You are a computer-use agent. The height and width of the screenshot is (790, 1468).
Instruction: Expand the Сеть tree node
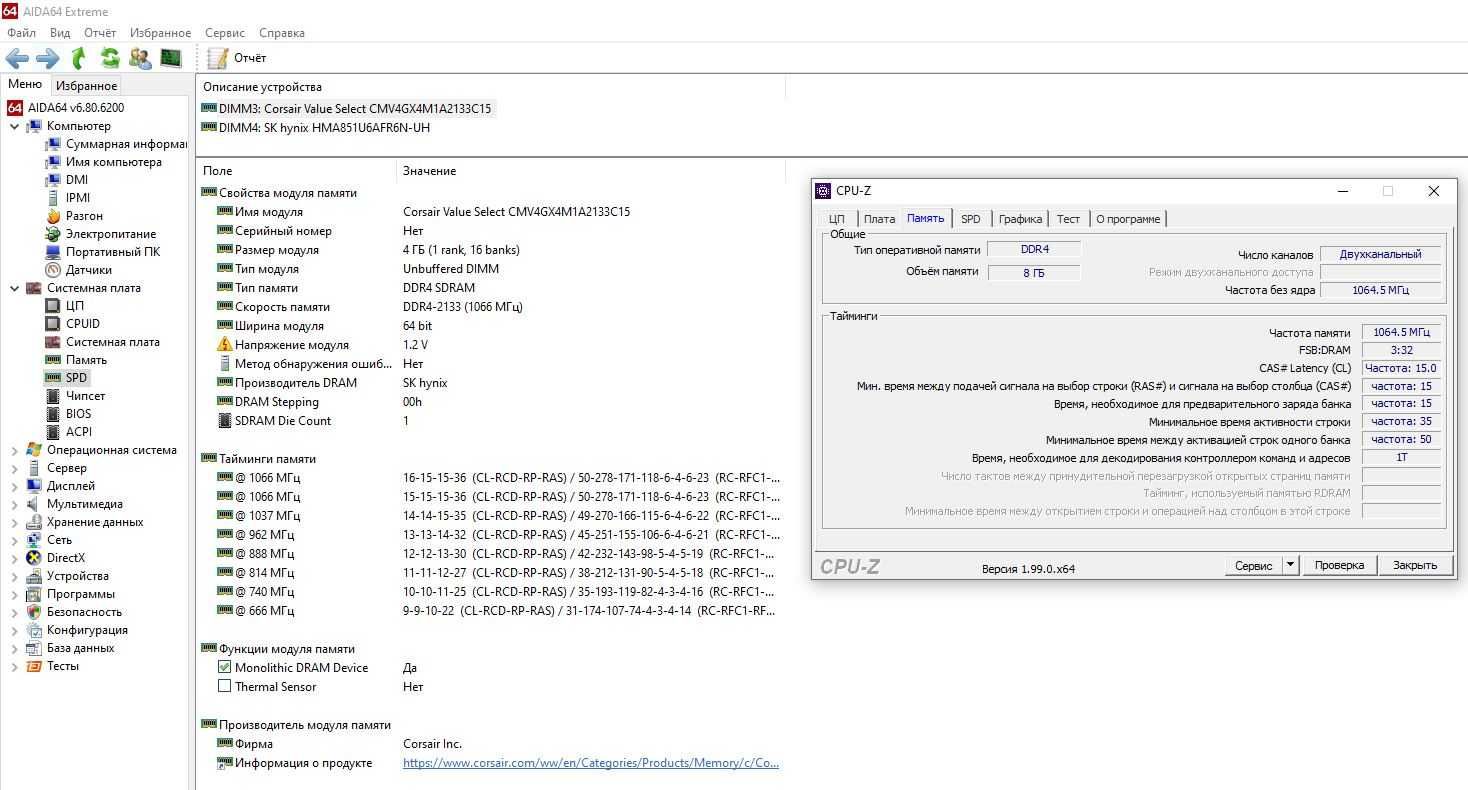(14, 540)
